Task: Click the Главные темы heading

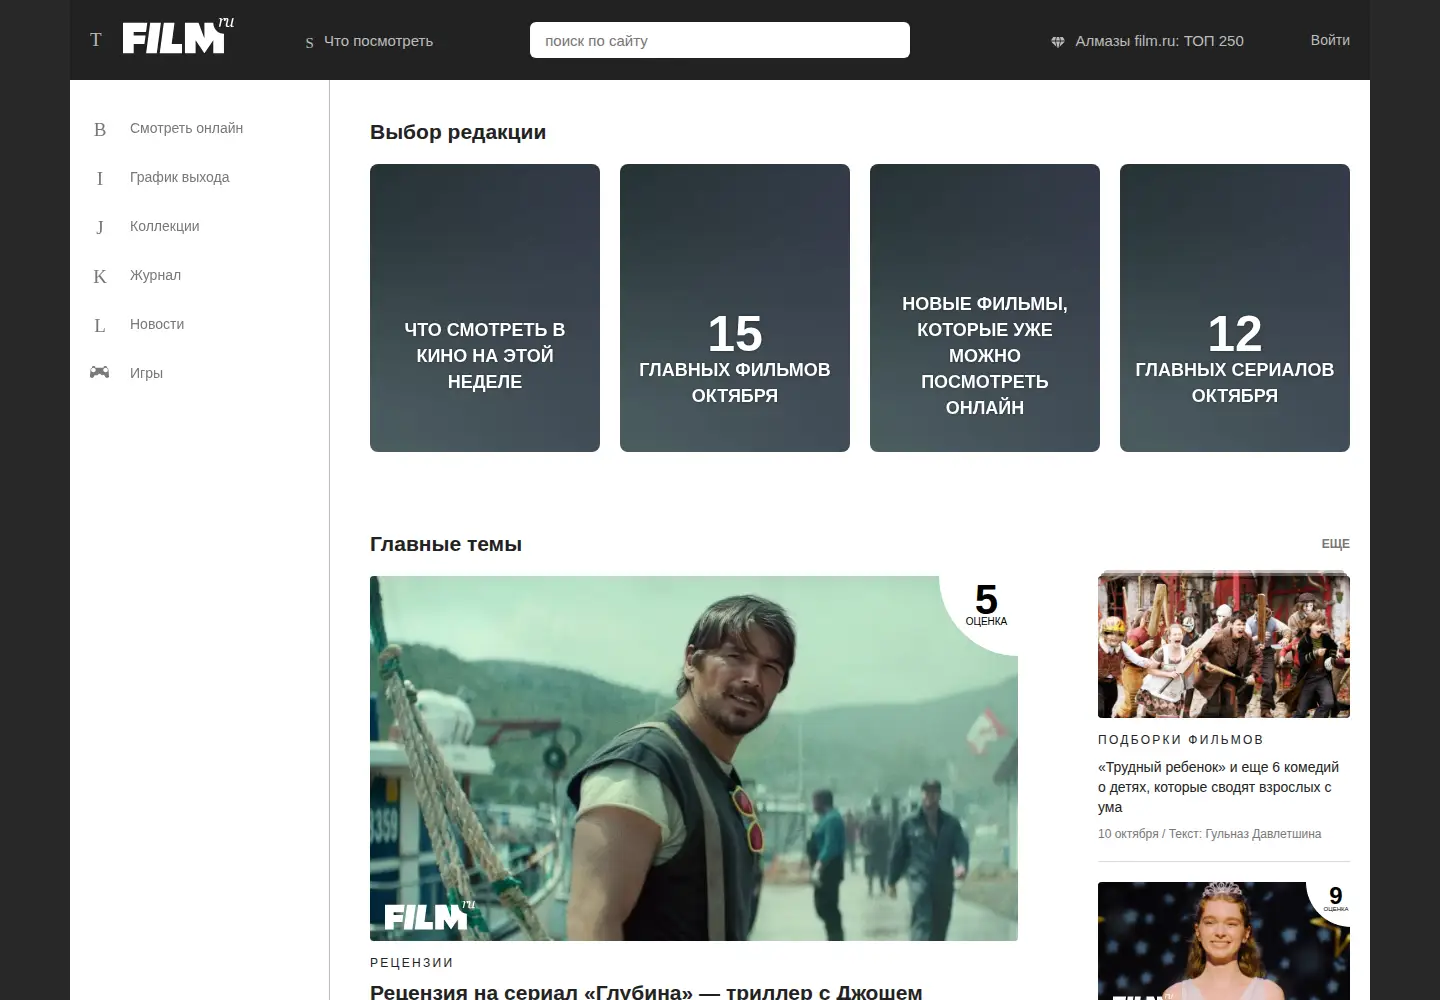Action: [446, 544]
